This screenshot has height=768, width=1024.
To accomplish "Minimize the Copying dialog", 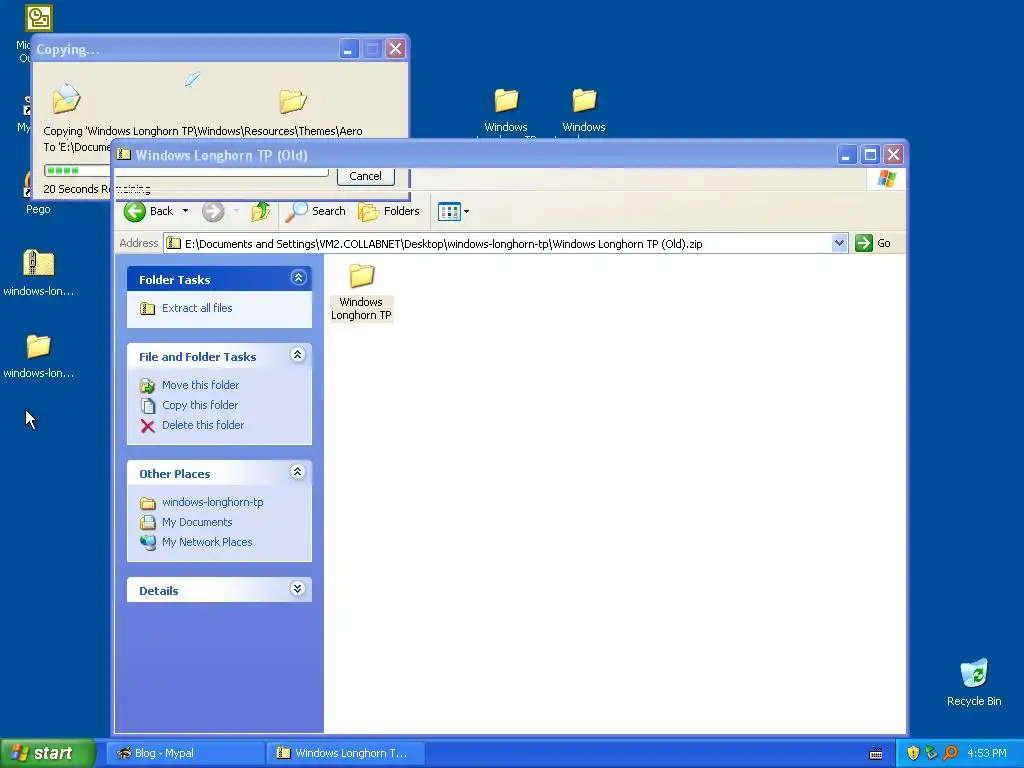I will 349,49.
